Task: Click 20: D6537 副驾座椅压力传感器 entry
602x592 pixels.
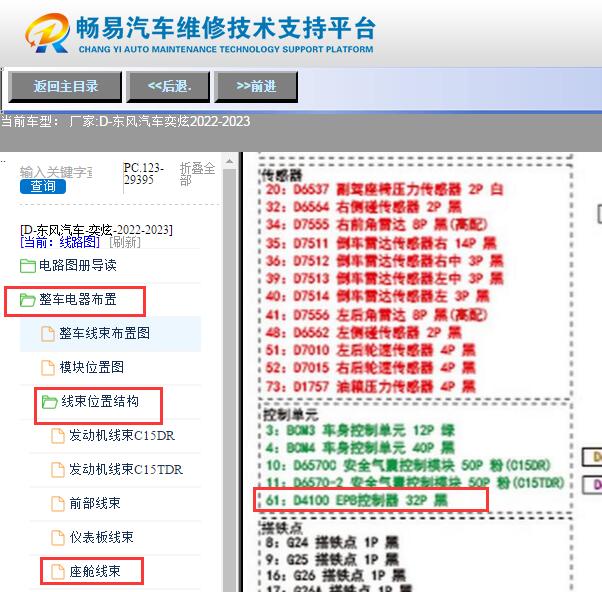Action: click(x=384, y=189)
